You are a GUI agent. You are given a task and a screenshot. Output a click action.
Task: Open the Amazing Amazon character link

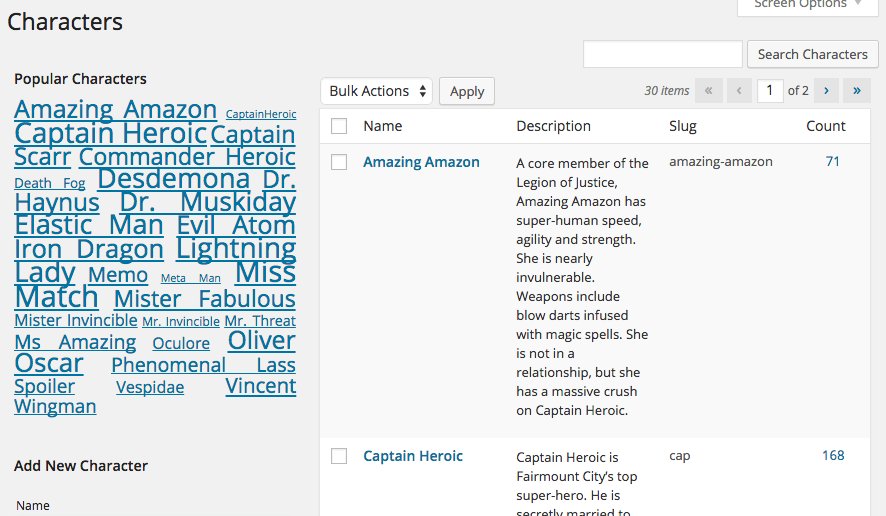click(421, 162)
